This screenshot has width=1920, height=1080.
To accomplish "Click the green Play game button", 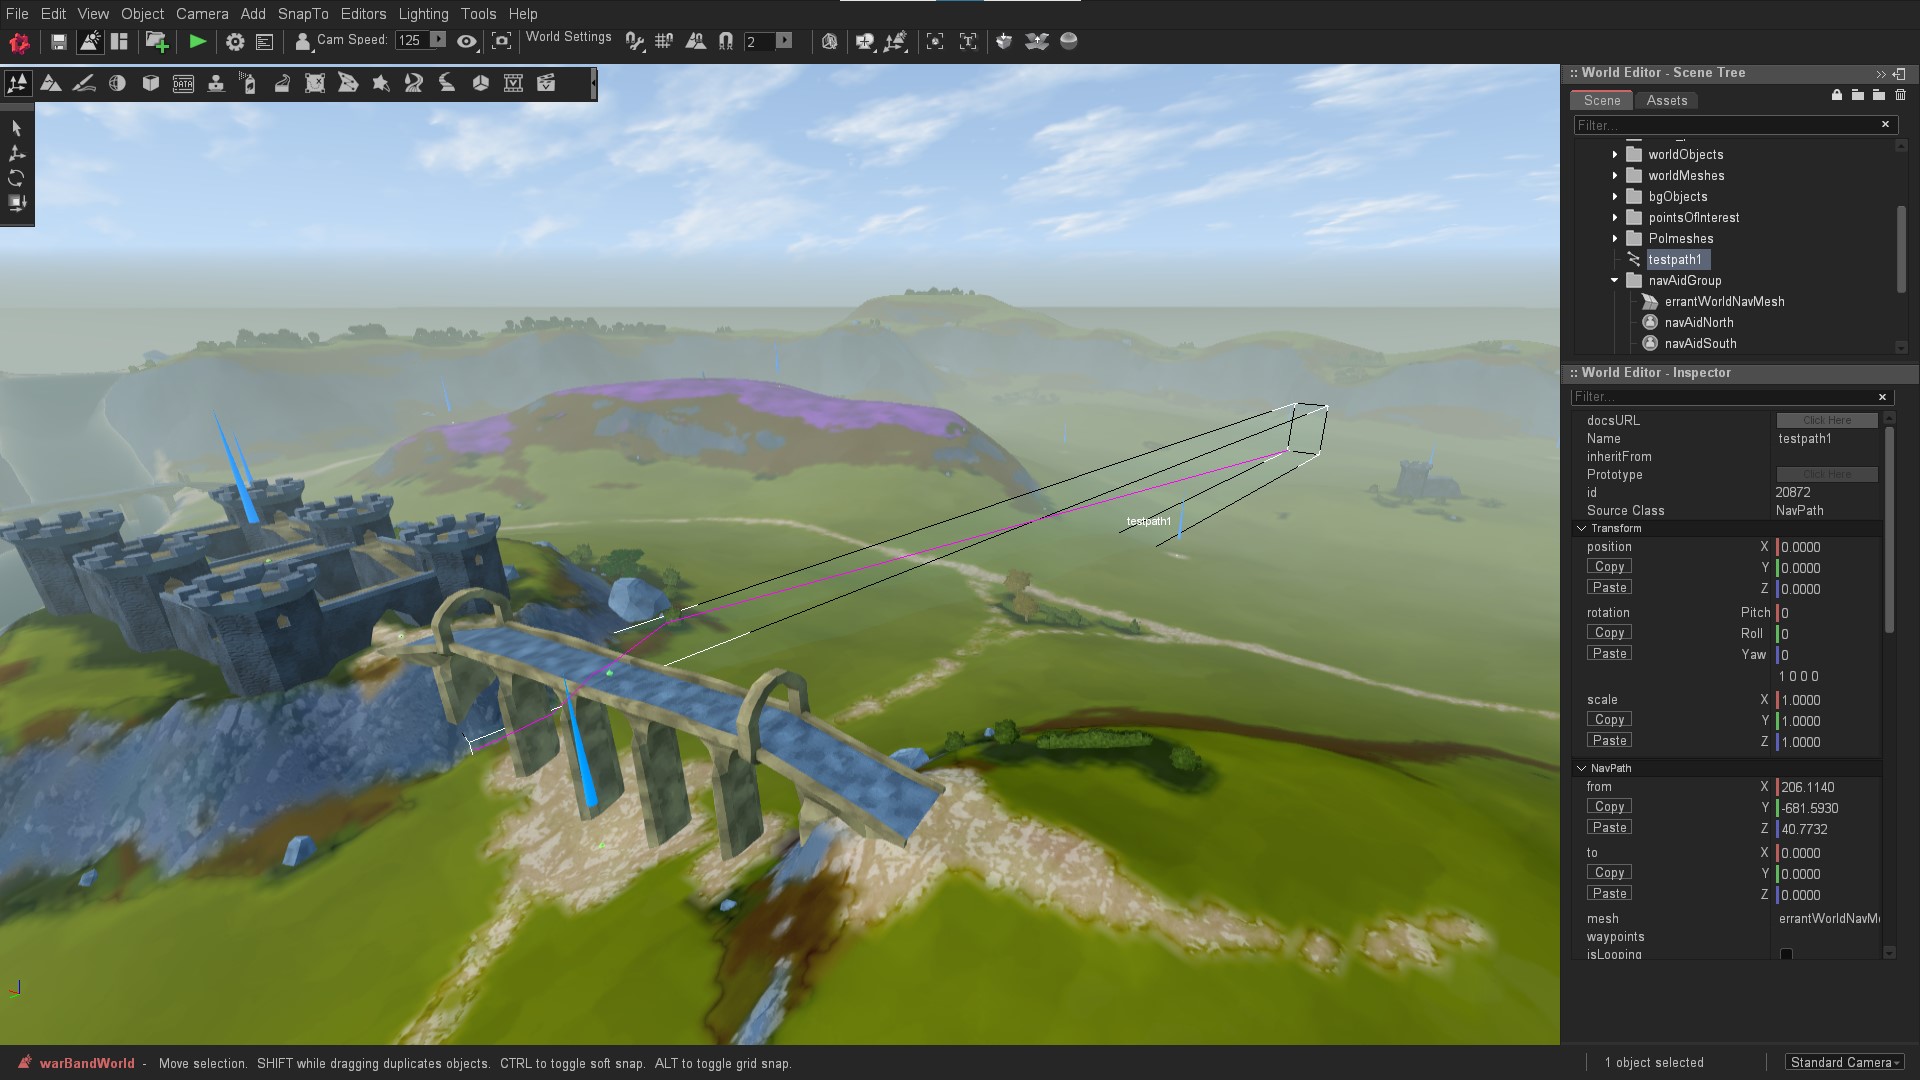I will (198, 41).
